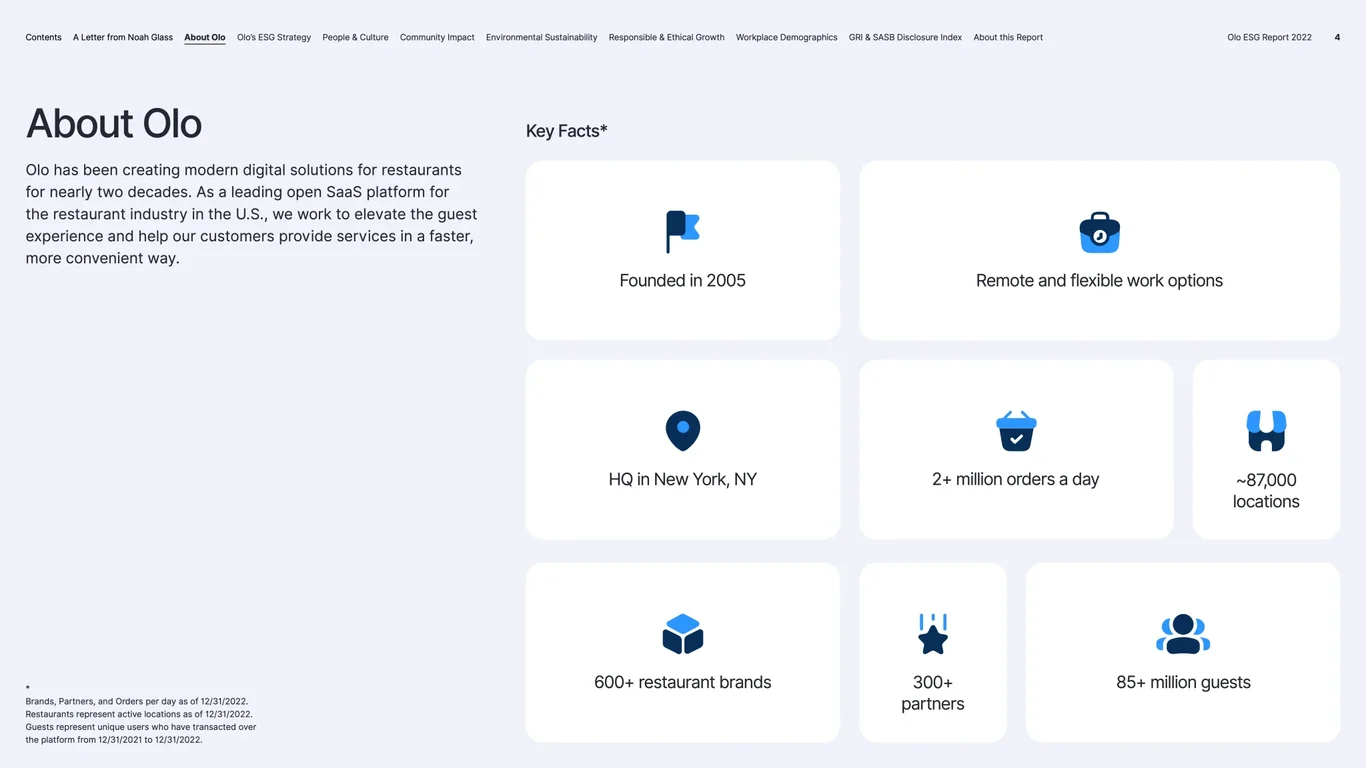Open the Community Impact section

click(x=437, y=37)
